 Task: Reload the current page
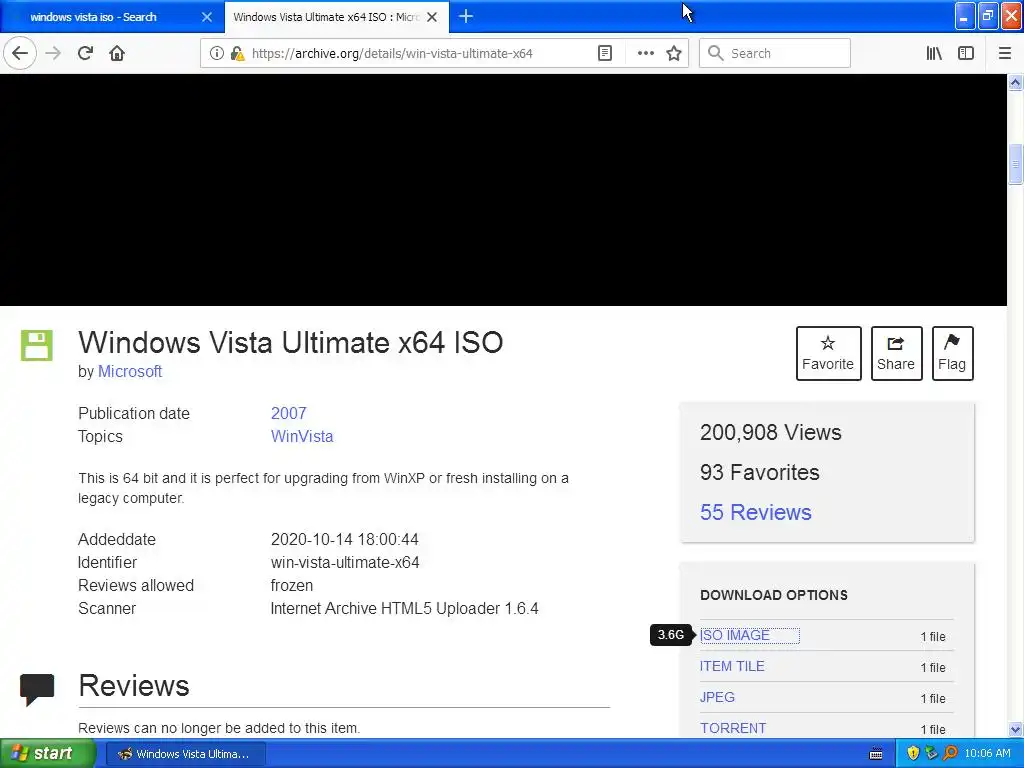click(85, 53)
